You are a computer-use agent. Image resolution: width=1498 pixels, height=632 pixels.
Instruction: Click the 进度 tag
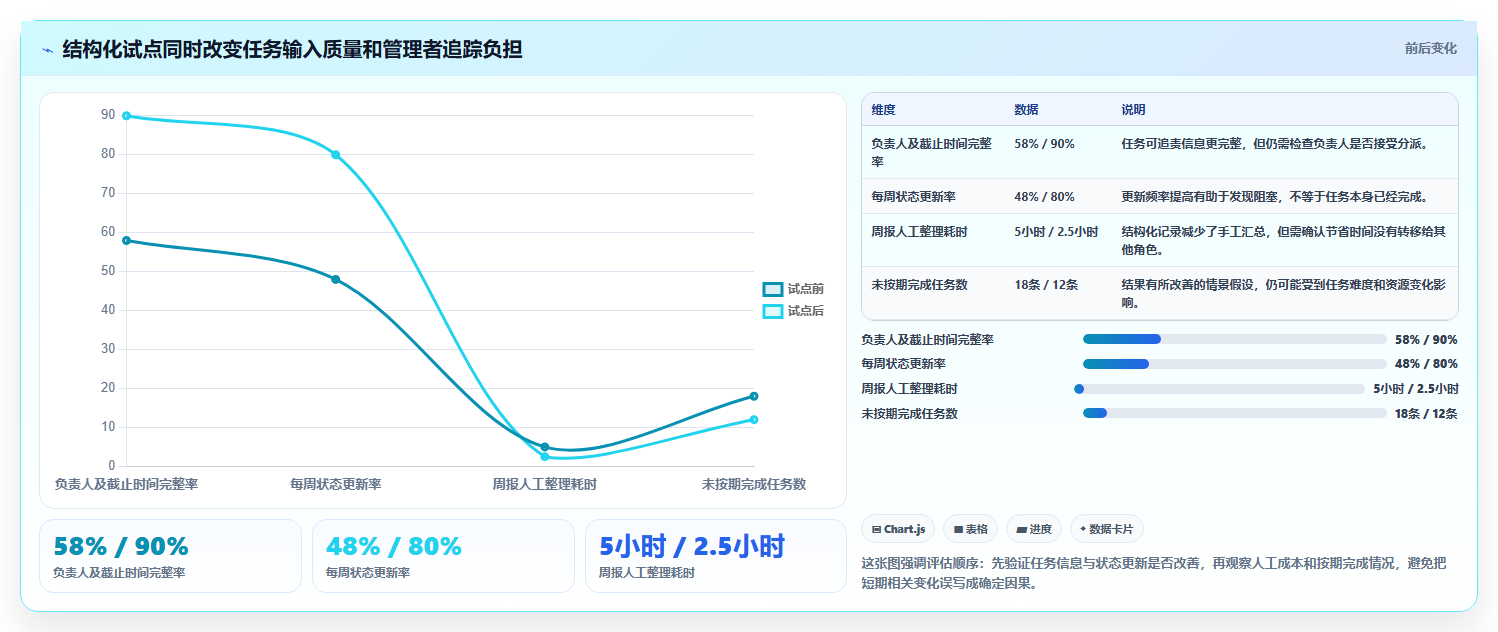[x=1034, y=529]
